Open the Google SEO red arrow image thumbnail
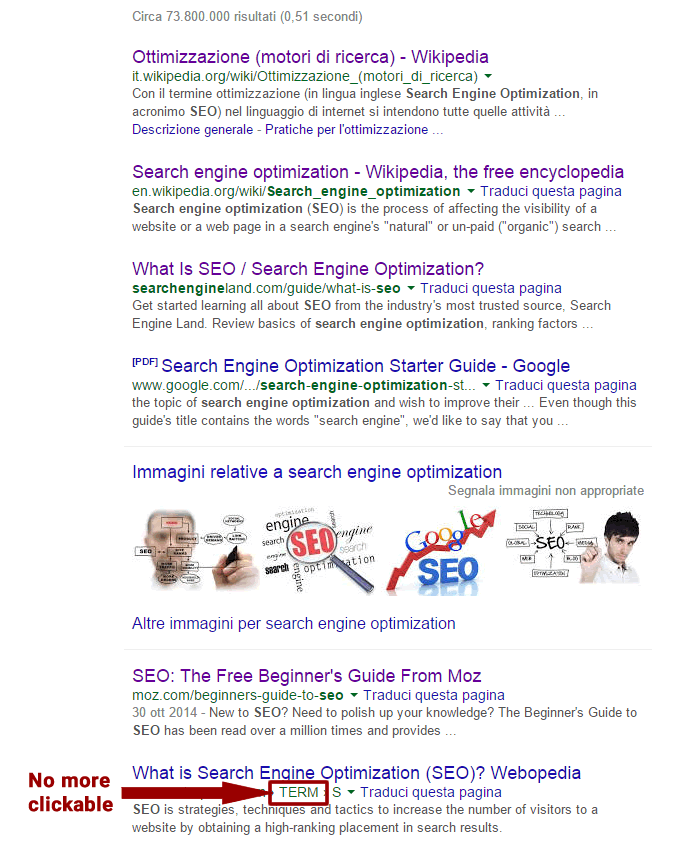 [441, 552]
